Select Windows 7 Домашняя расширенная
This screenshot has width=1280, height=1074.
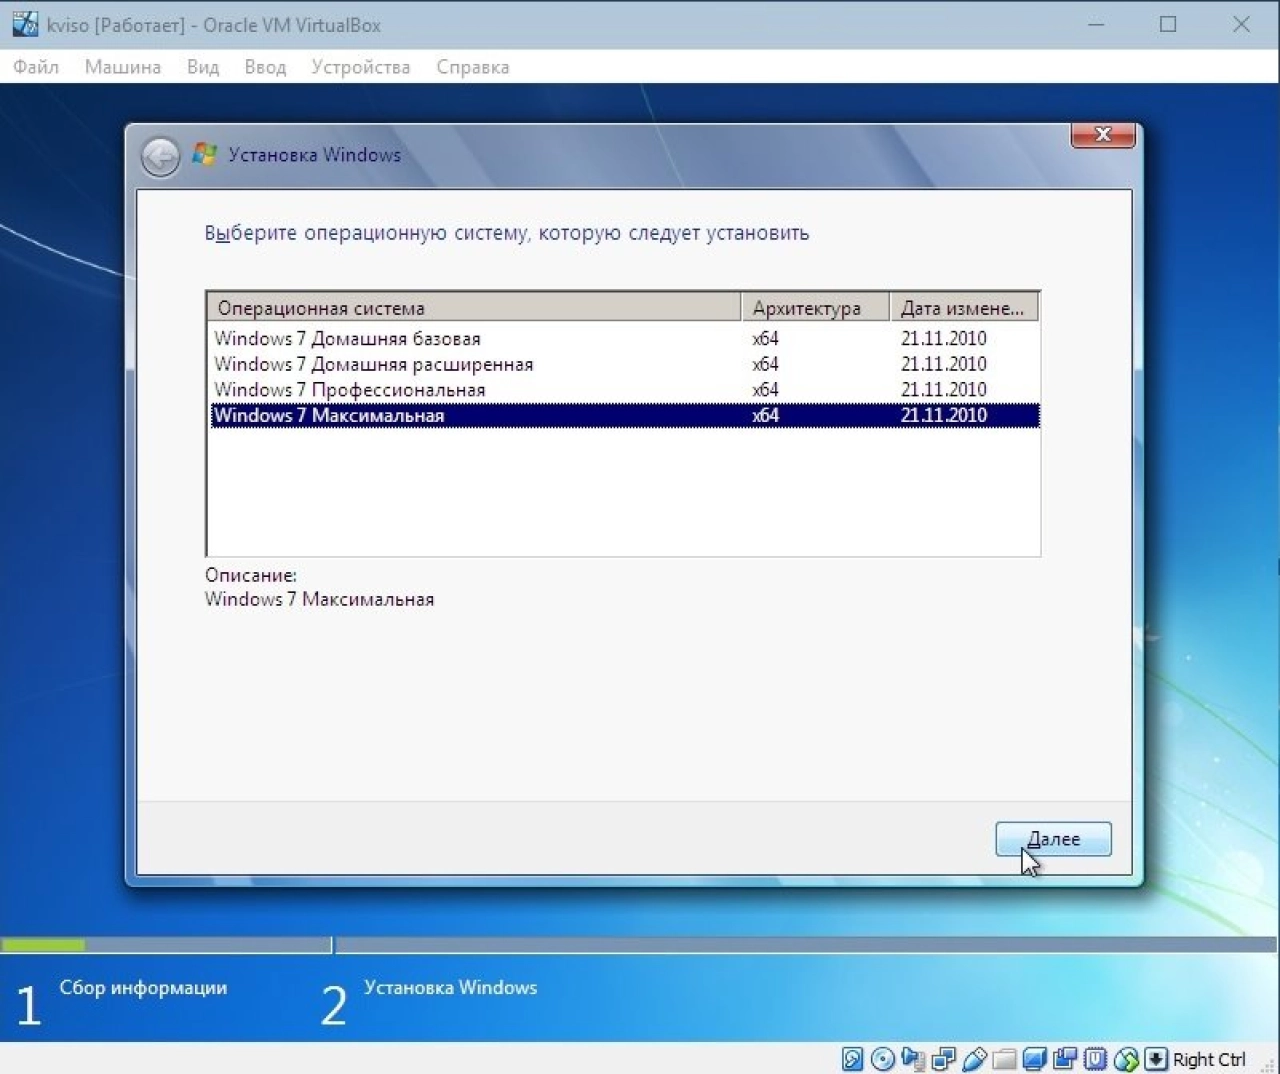pyautogui.click(x=624, y=364)
